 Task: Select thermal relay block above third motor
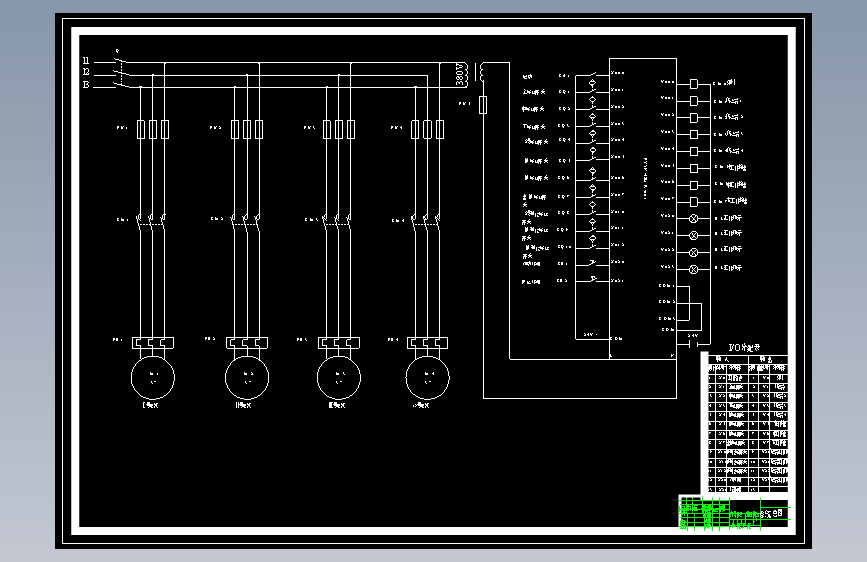(338, 343)
